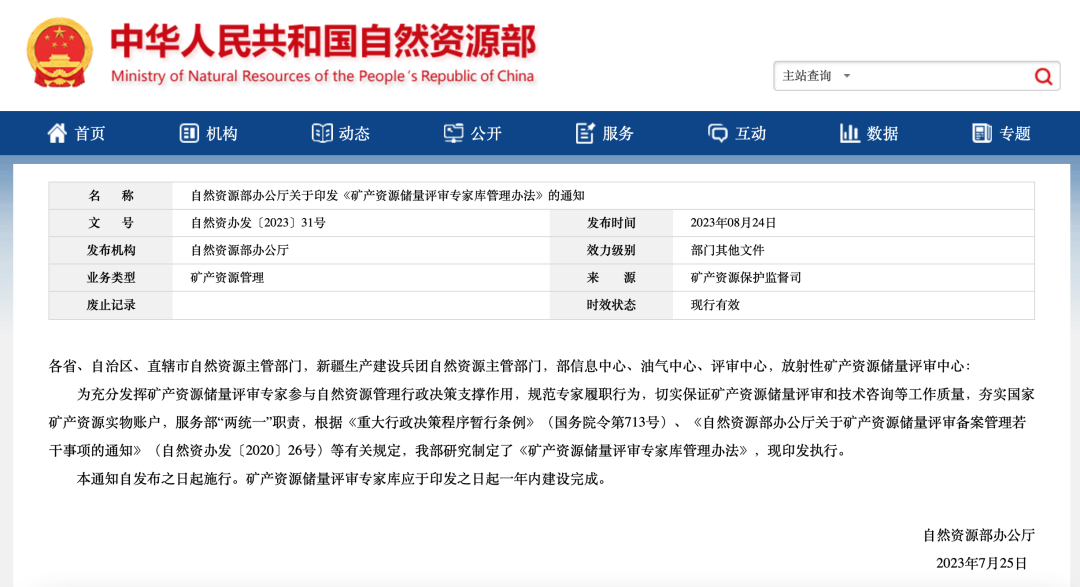Click the home icon beside 首页

point(57,132)
